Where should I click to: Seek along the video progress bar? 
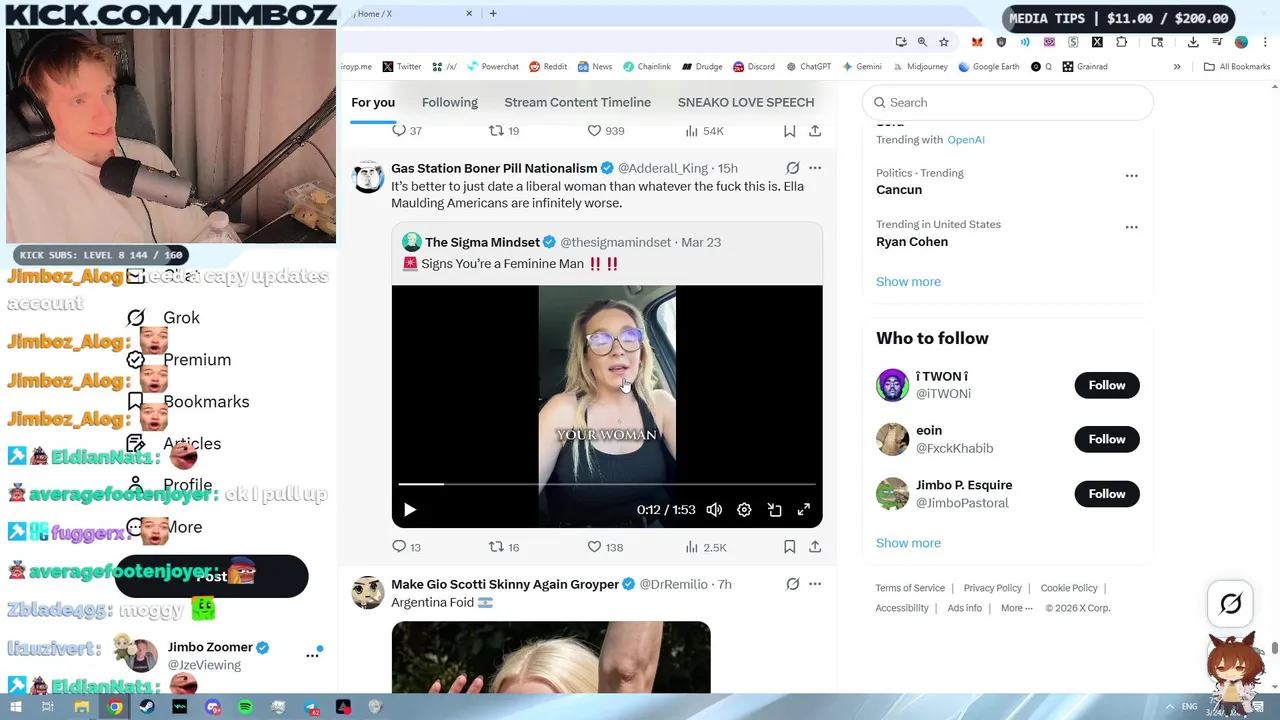click(x=607, y=484)
